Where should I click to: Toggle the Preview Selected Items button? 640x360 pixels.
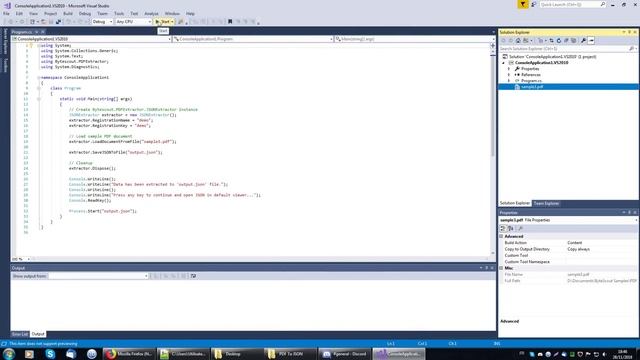coord(591,40)
